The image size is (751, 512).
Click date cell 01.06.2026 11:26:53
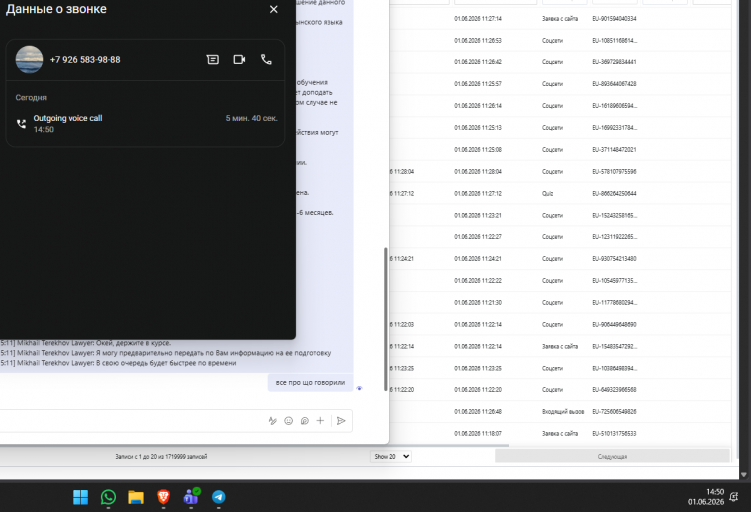coord(478,41)
